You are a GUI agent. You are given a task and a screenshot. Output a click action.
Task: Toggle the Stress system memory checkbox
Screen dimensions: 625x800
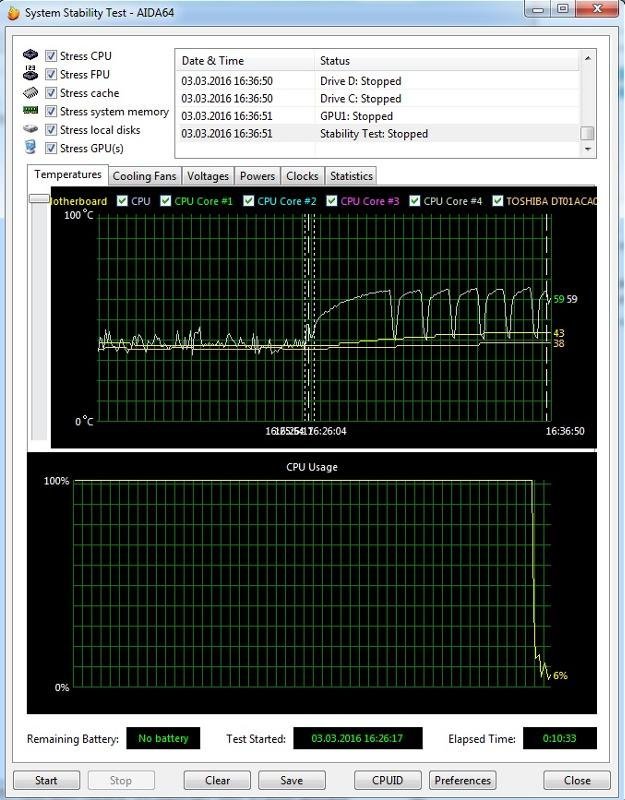point(51,111)
